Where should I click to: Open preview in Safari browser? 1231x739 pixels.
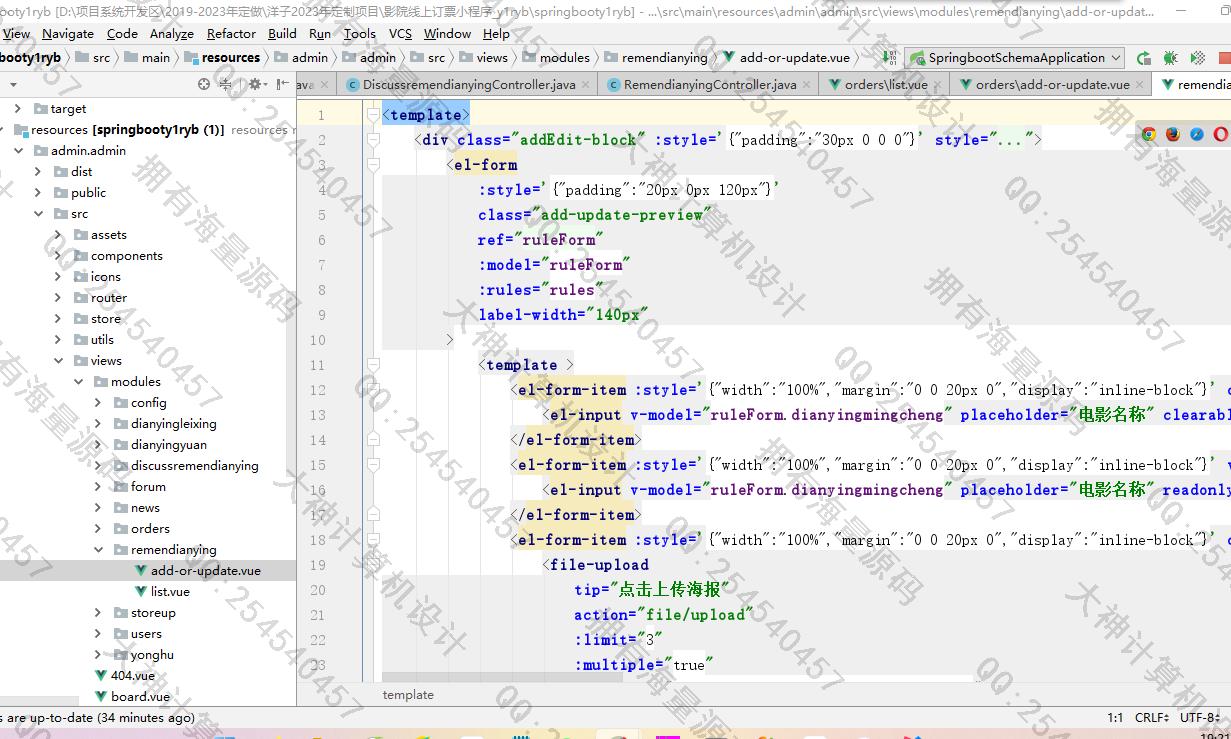point(1197,134)
